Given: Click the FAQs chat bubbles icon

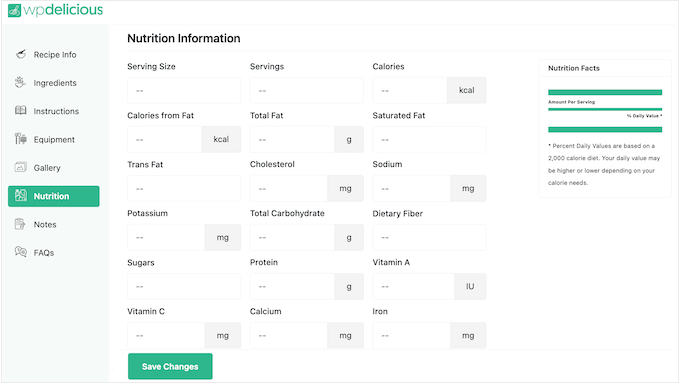Looking at the screenshot, I should click(20, 252).
